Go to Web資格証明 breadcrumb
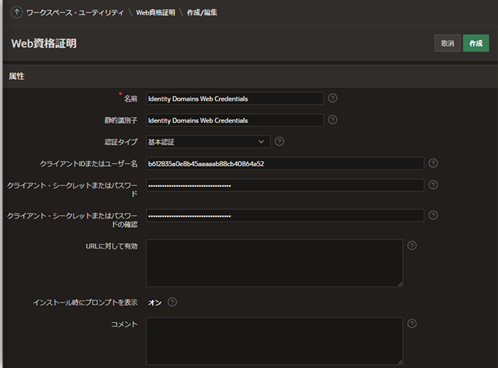Screen dimensions: 498x368 pos(155,13)
